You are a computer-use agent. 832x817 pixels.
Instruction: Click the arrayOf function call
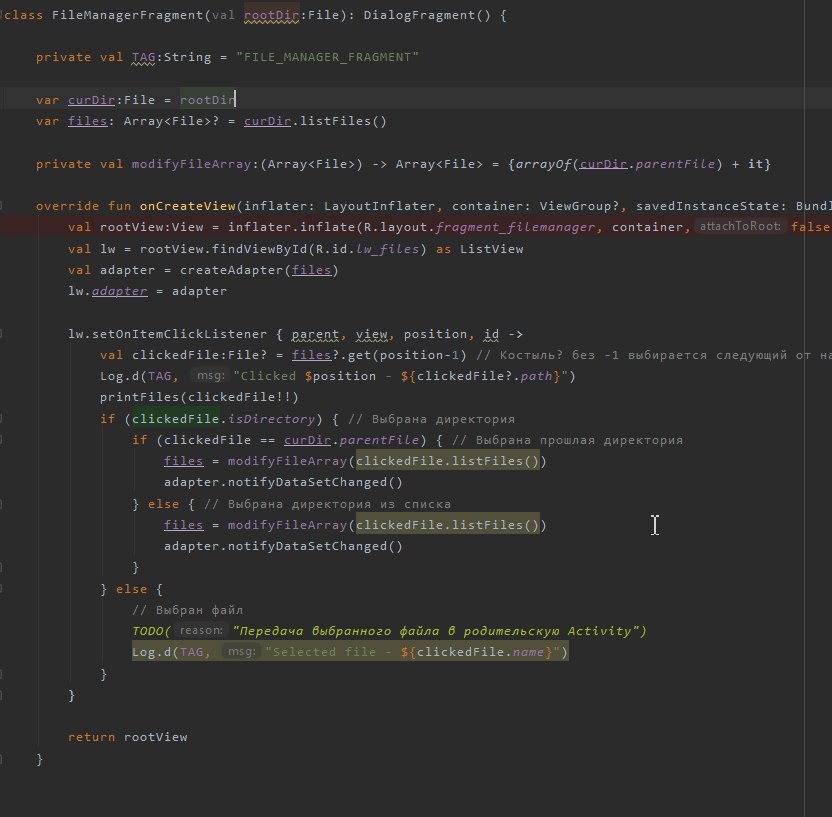coord(543,164)
